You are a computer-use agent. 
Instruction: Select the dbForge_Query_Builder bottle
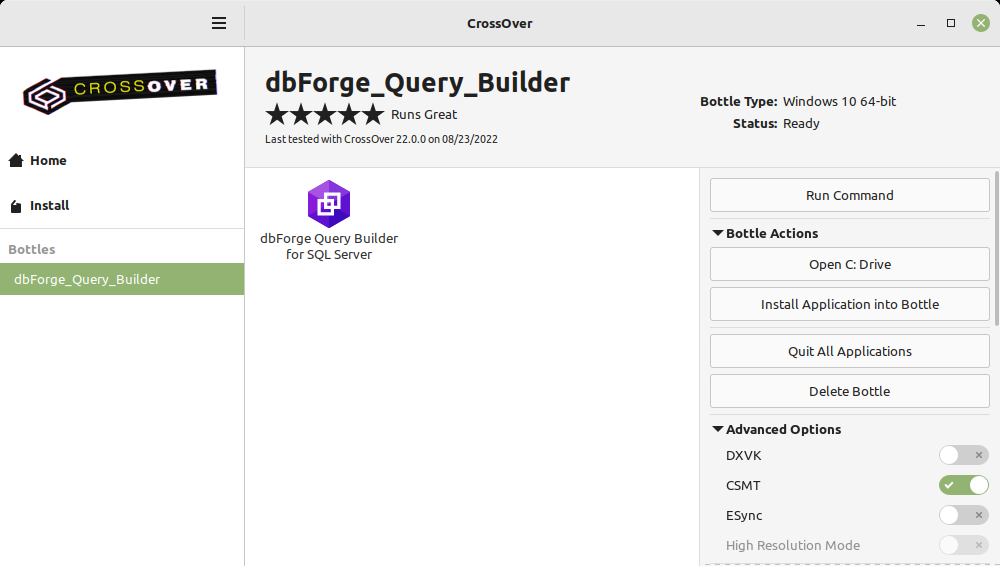click(x=122, y=279)
